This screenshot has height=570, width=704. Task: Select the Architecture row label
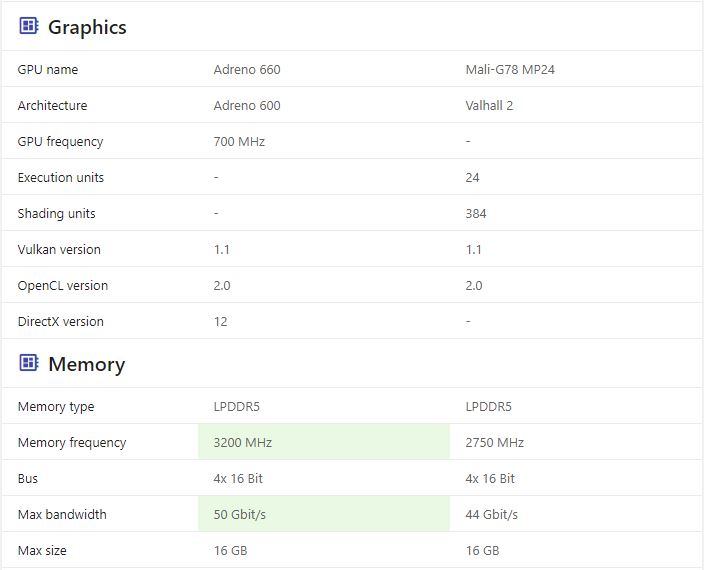point(53,105)
